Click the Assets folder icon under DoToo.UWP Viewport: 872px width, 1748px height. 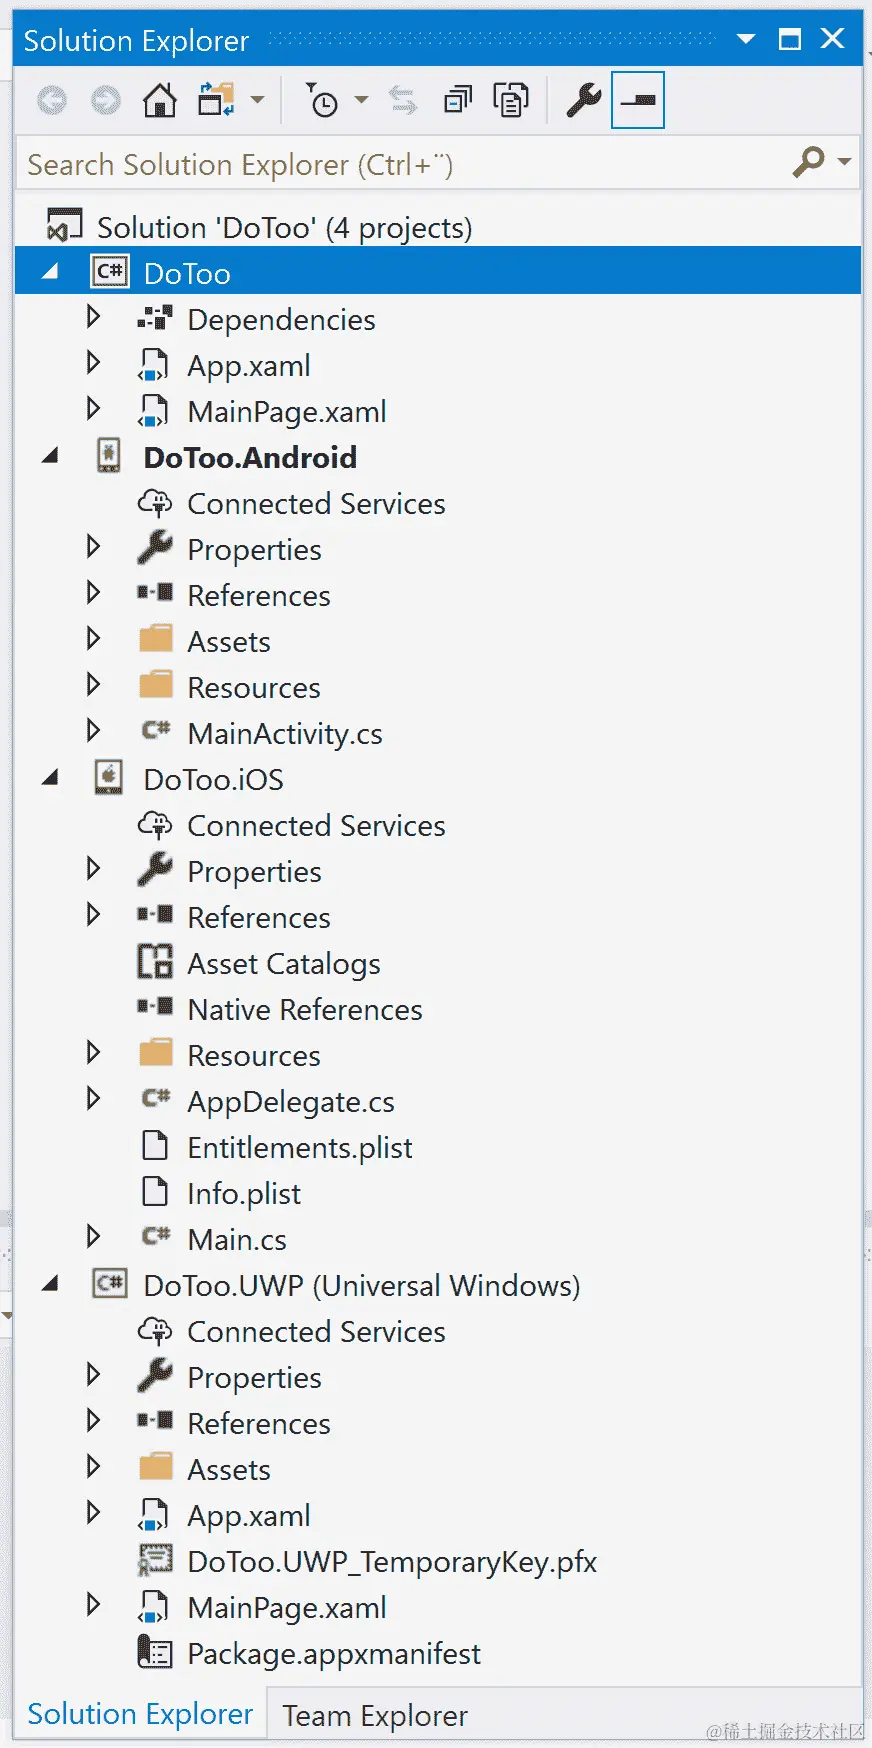(156, 1468)
